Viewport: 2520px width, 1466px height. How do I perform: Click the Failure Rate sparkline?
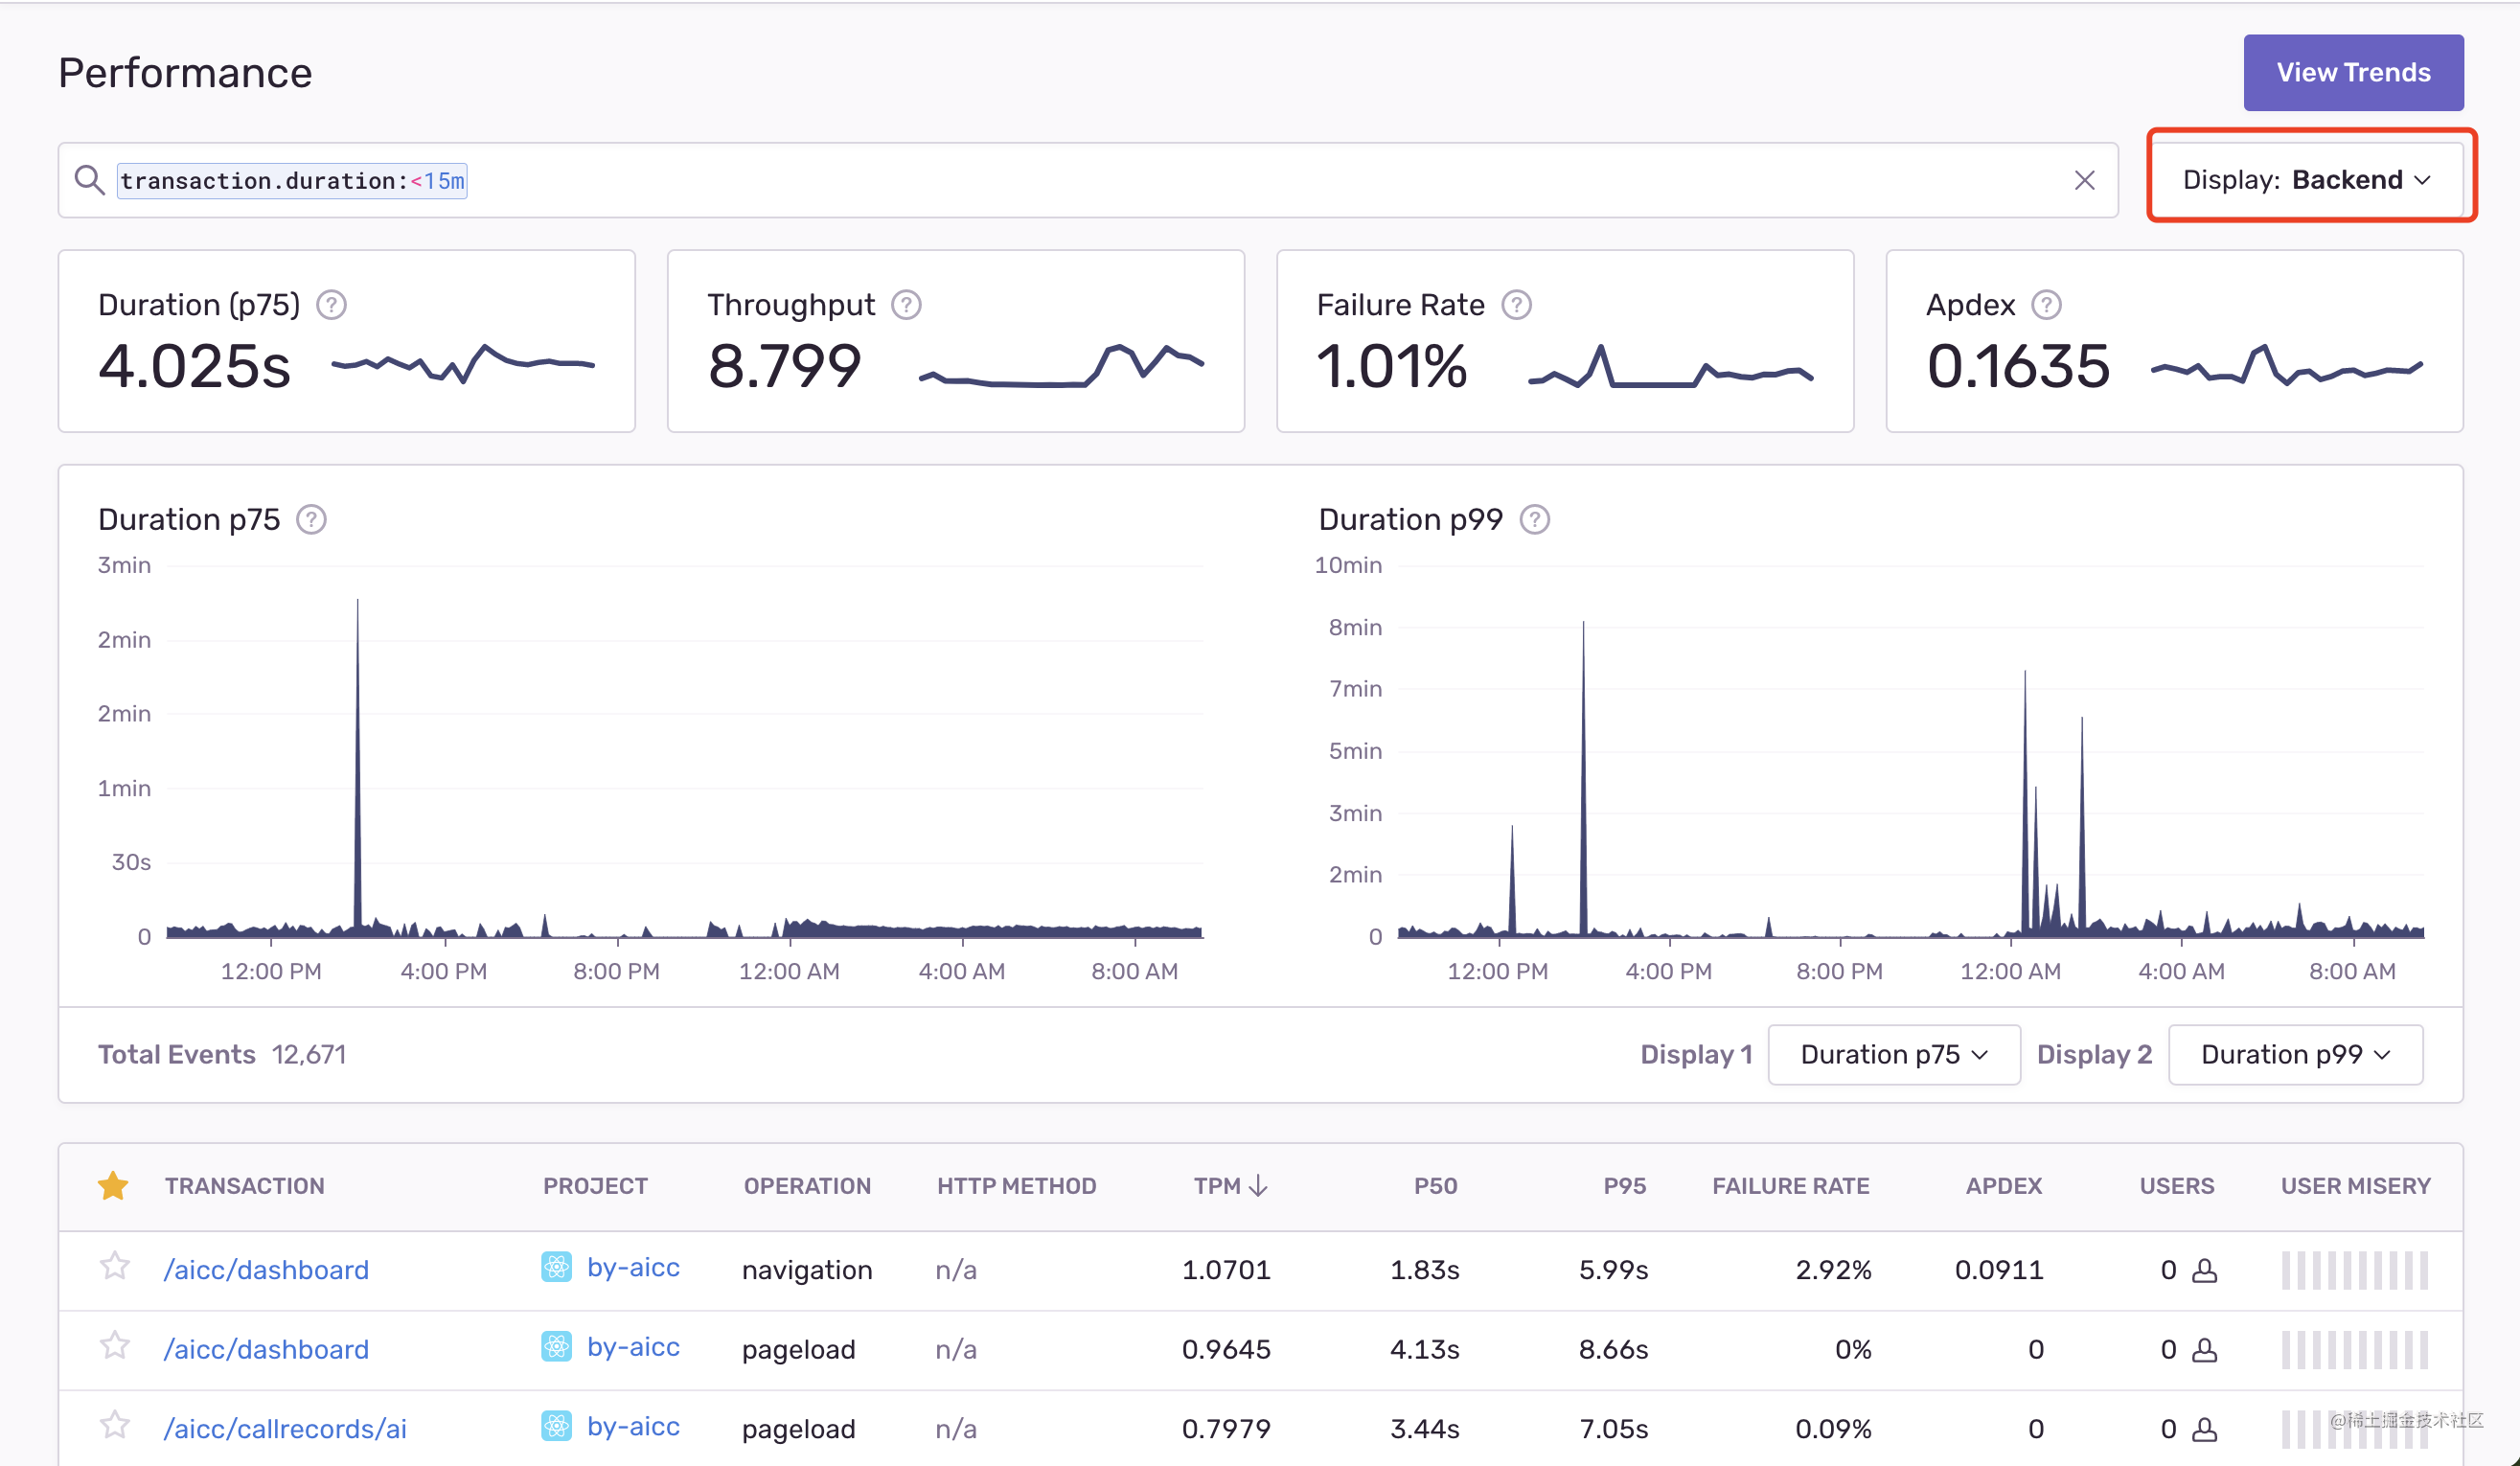[x=1670, y=366]
